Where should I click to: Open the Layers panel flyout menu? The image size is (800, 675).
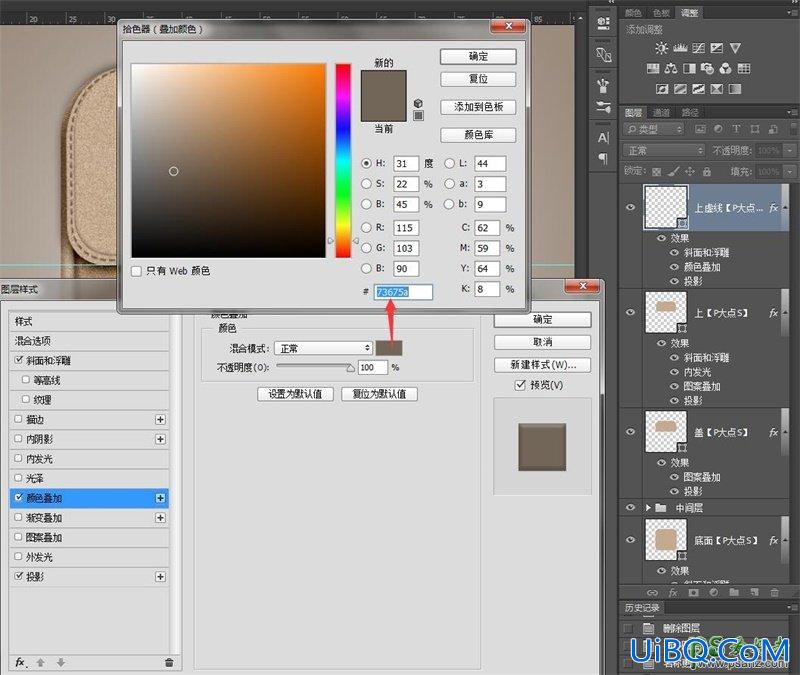pyautogui.click(x=792, y=112)
